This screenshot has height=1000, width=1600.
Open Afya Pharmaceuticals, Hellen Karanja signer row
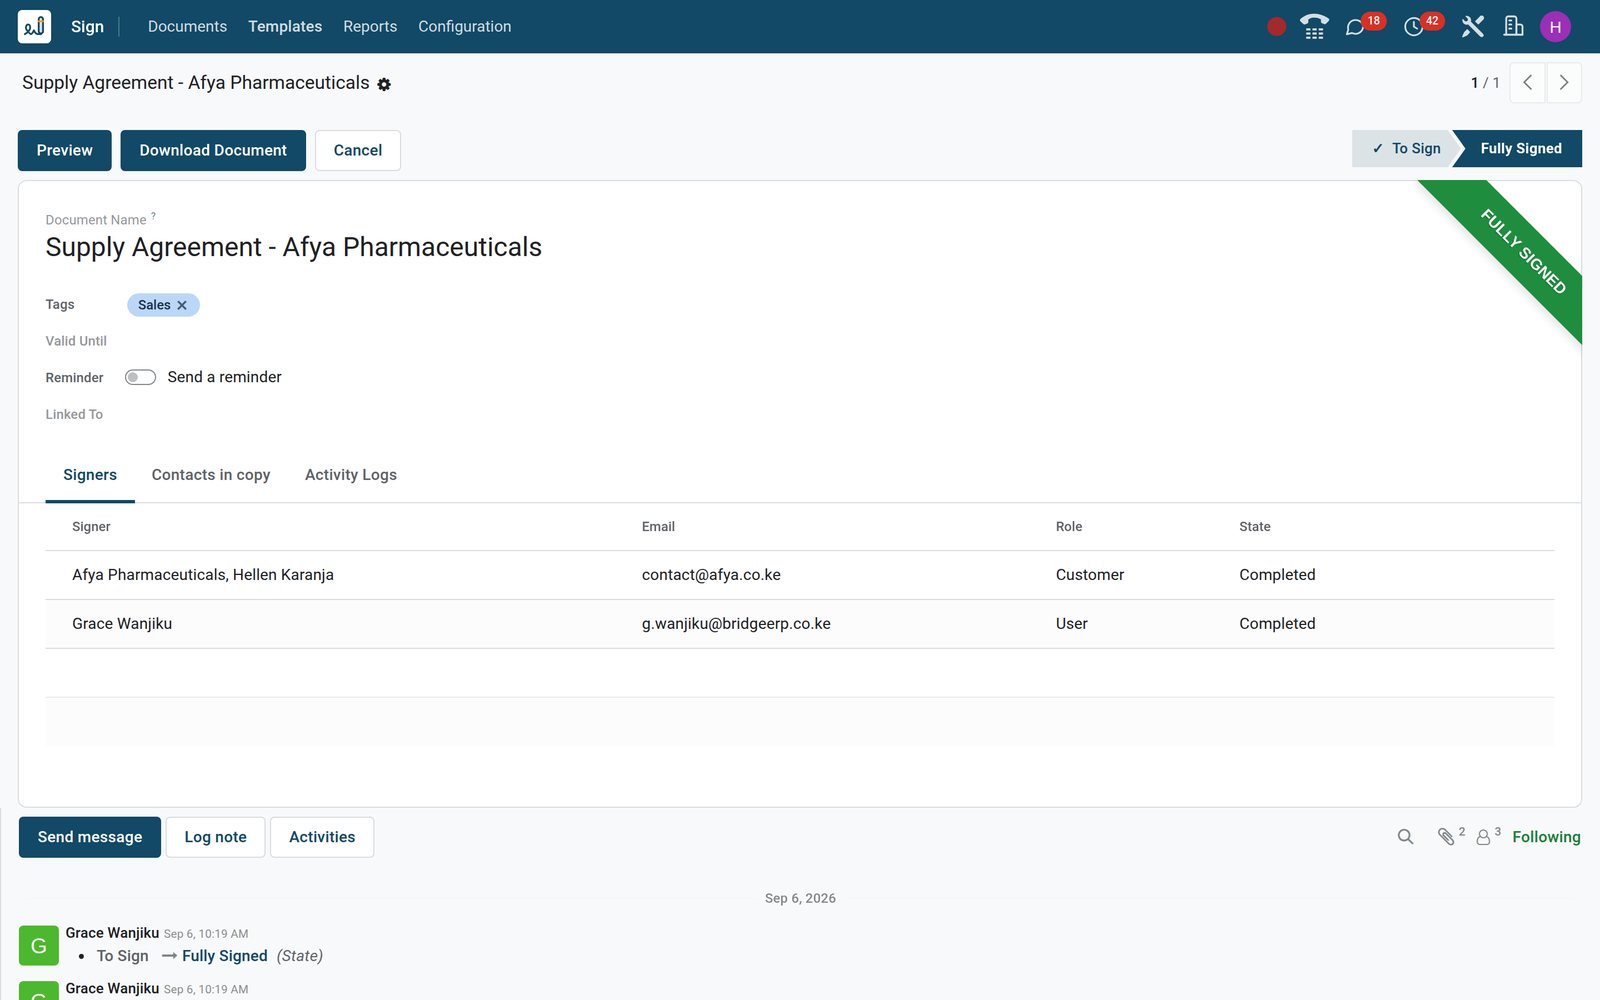point(800,575)
